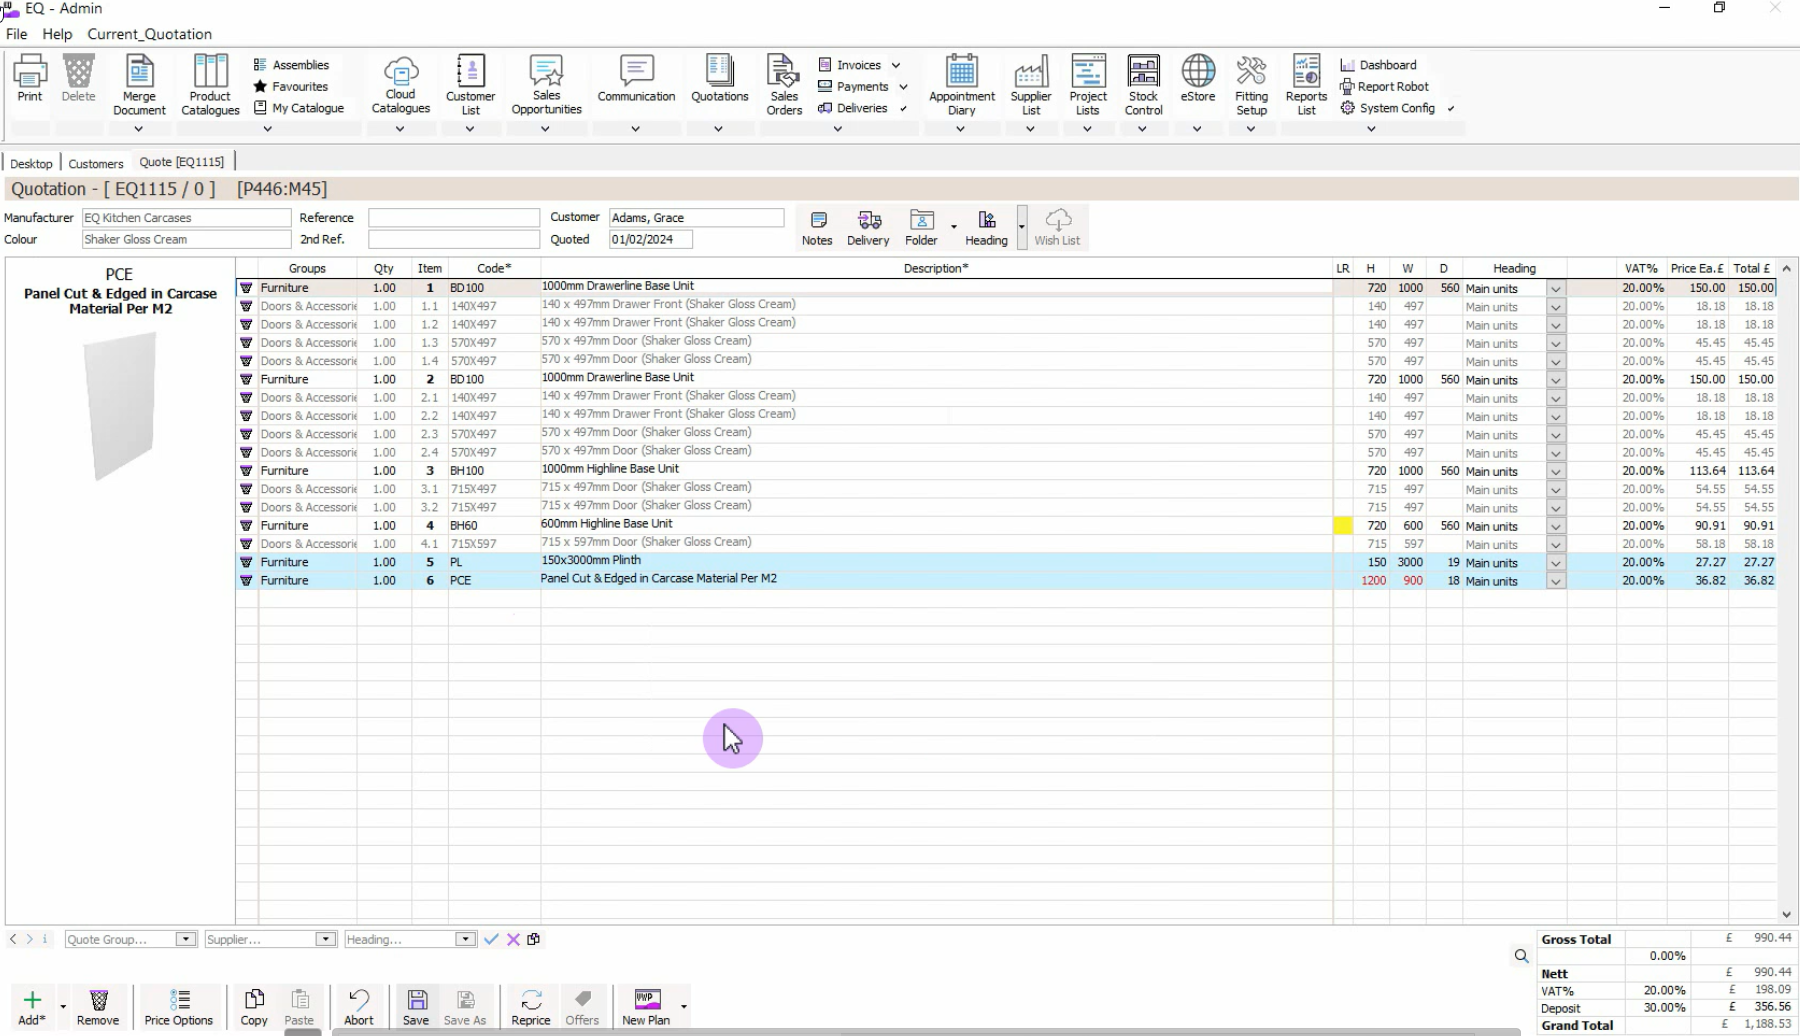Save the quotation
Screen dimensions: 1800x1036
coord(416,1007)
